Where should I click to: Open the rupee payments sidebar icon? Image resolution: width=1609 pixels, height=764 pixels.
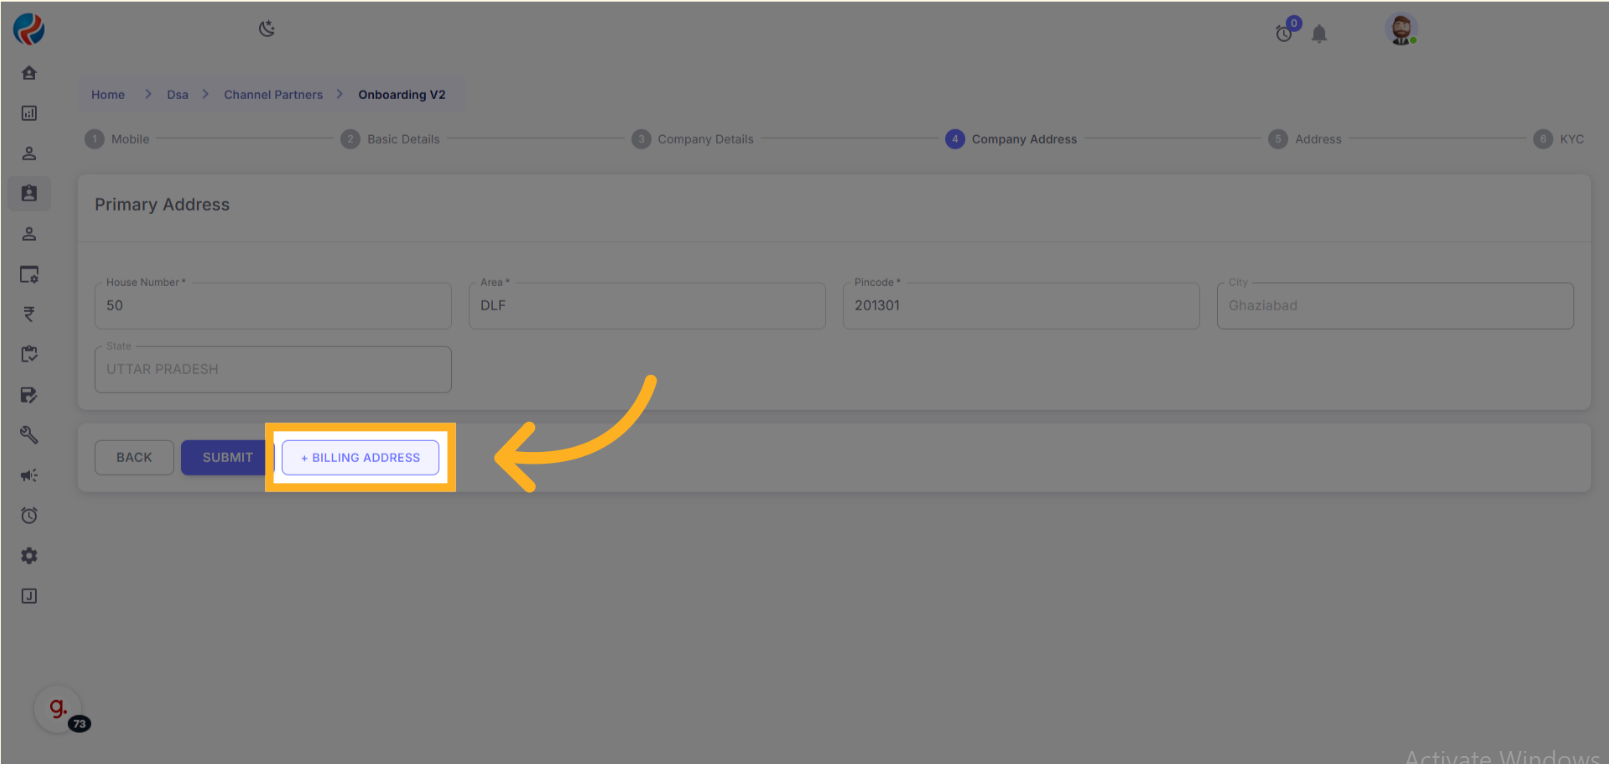(x=29, y=314)
